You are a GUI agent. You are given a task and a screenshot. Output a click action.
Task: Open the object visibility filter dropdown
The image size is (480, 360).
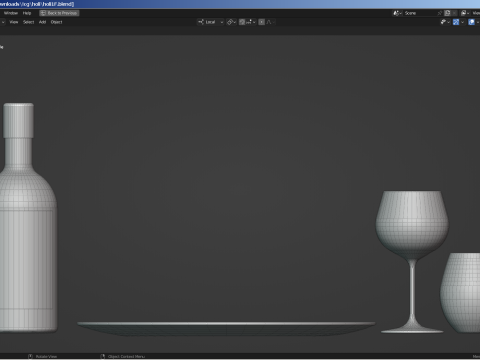(x=445, y=22)
